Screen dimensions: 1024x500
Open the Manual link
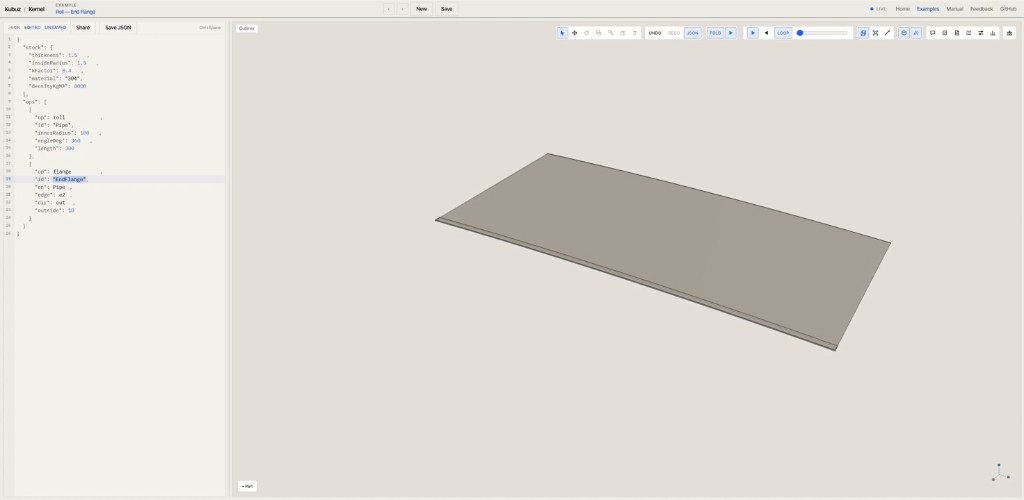click(x=955, y=9)
